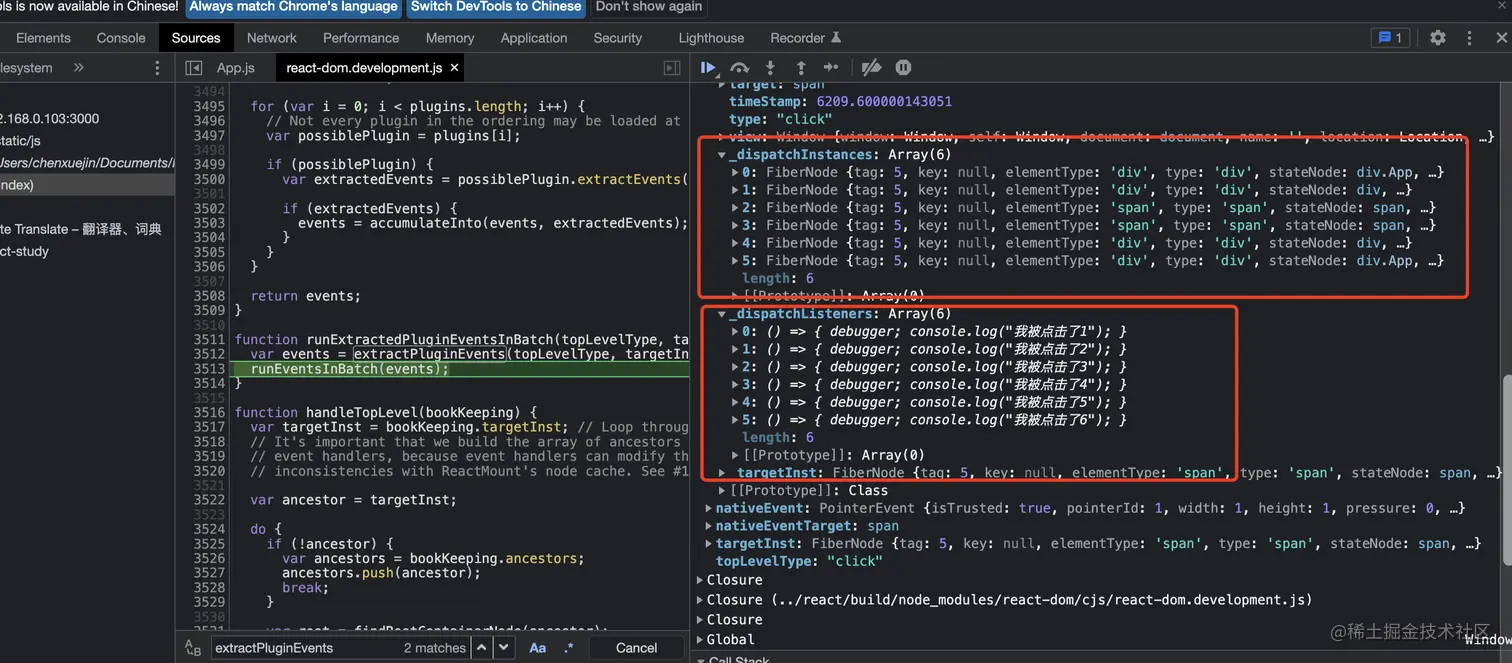Go to previous search match
The width and height of the screenshot is (1512, 663).
coord(482,648)
